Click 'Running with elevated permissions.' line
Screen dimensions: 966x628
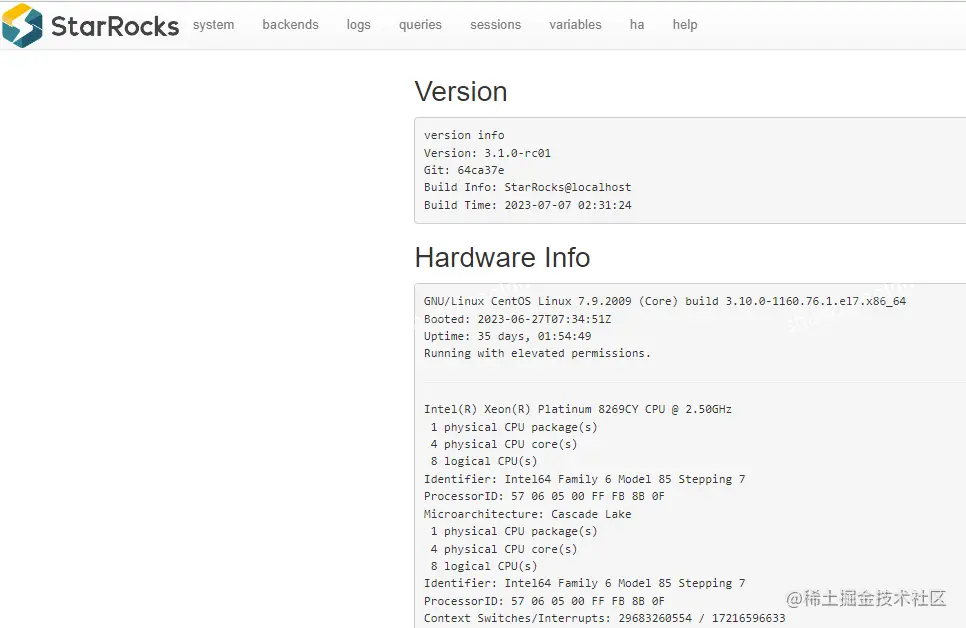point(537,353)
